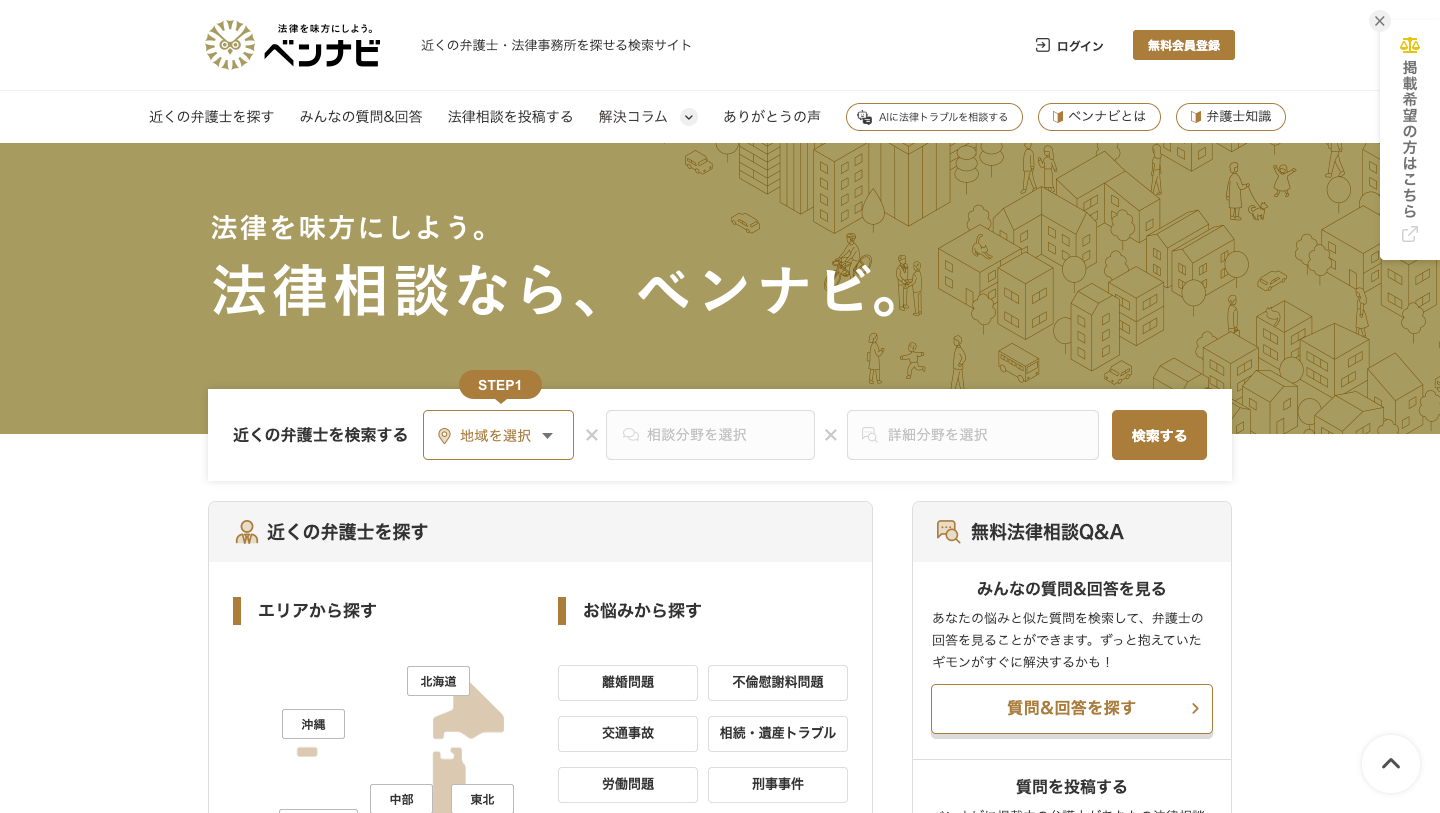Screen dimensions: 1440x813
Task: Choose the 離婚問題 category
Action: (627, 682)
